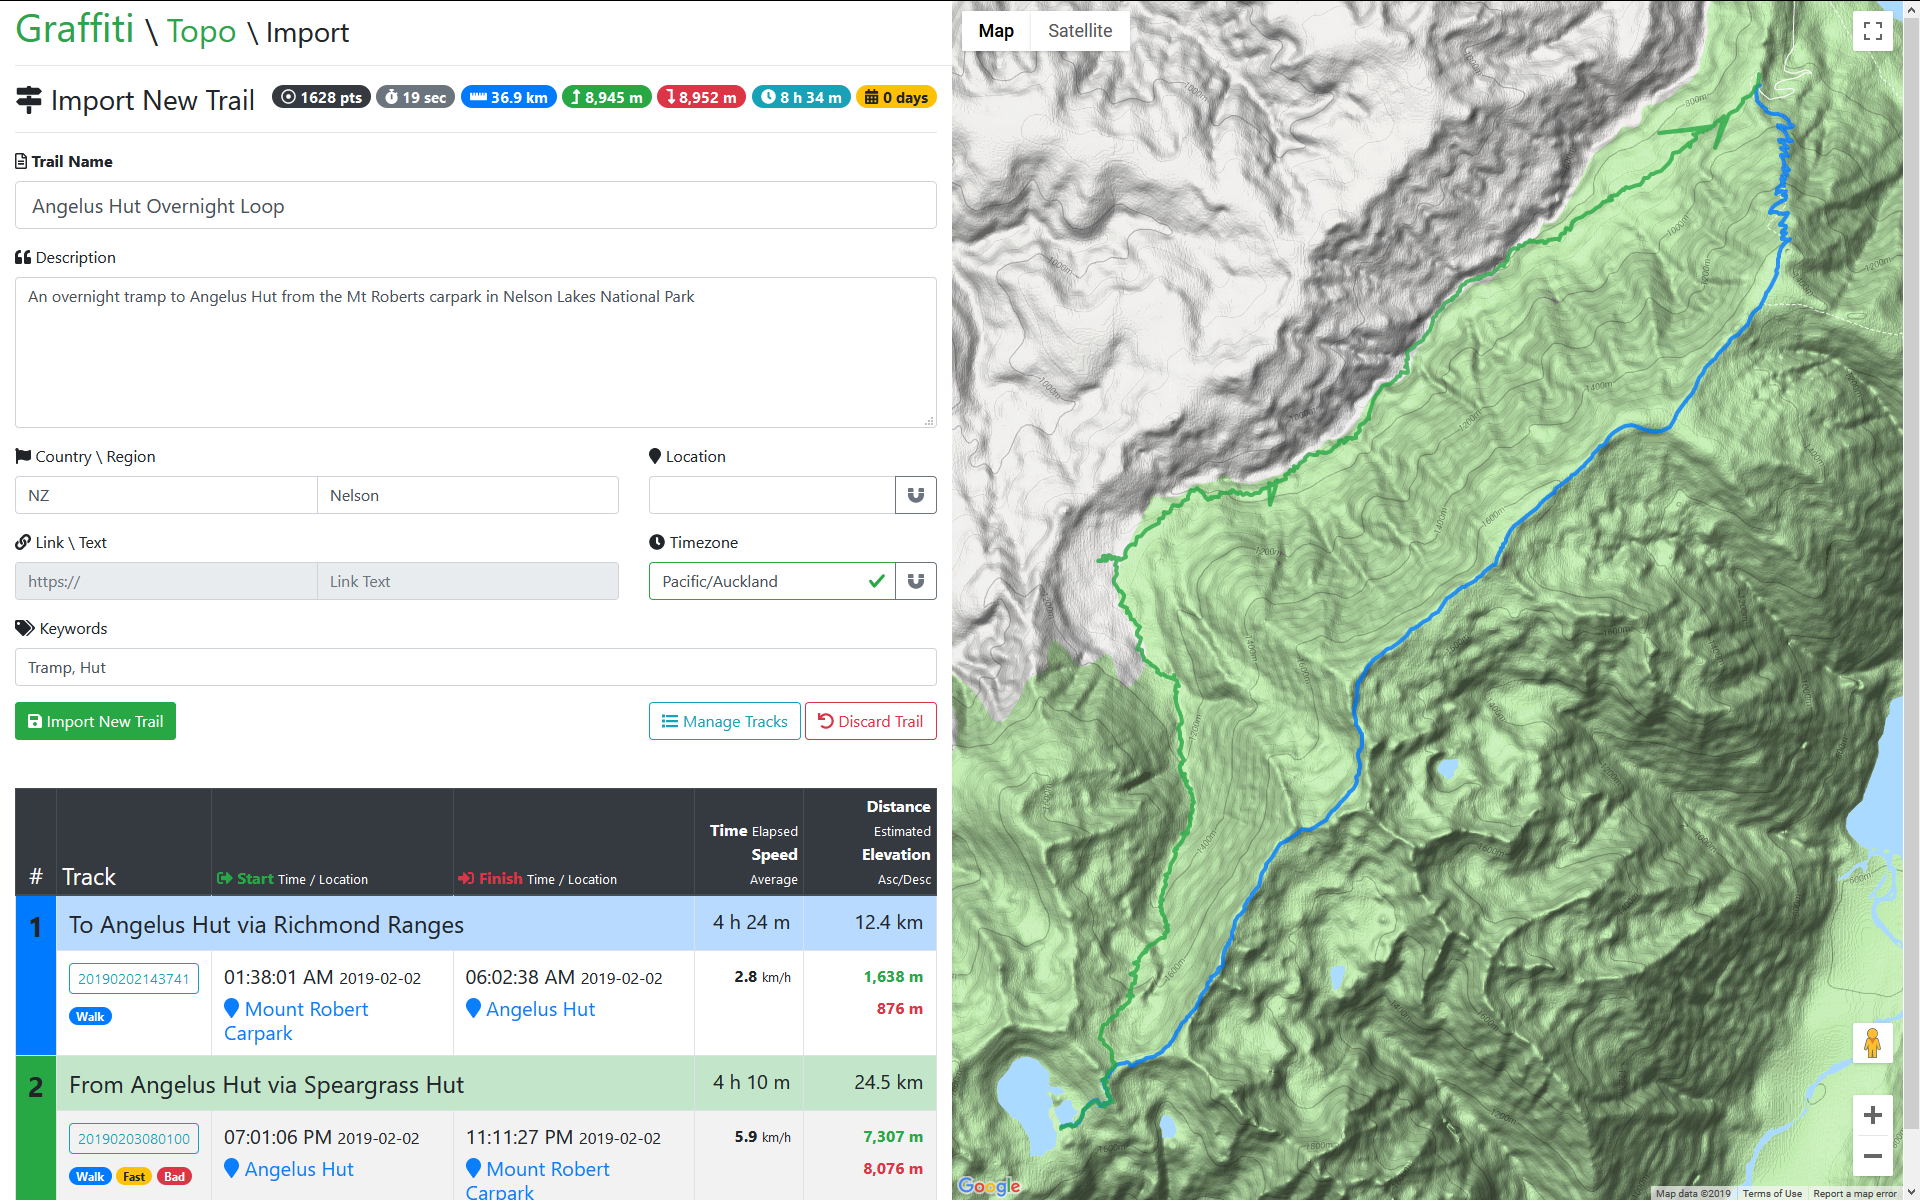Click the Street View pegman icon

coord(1872,1043)
